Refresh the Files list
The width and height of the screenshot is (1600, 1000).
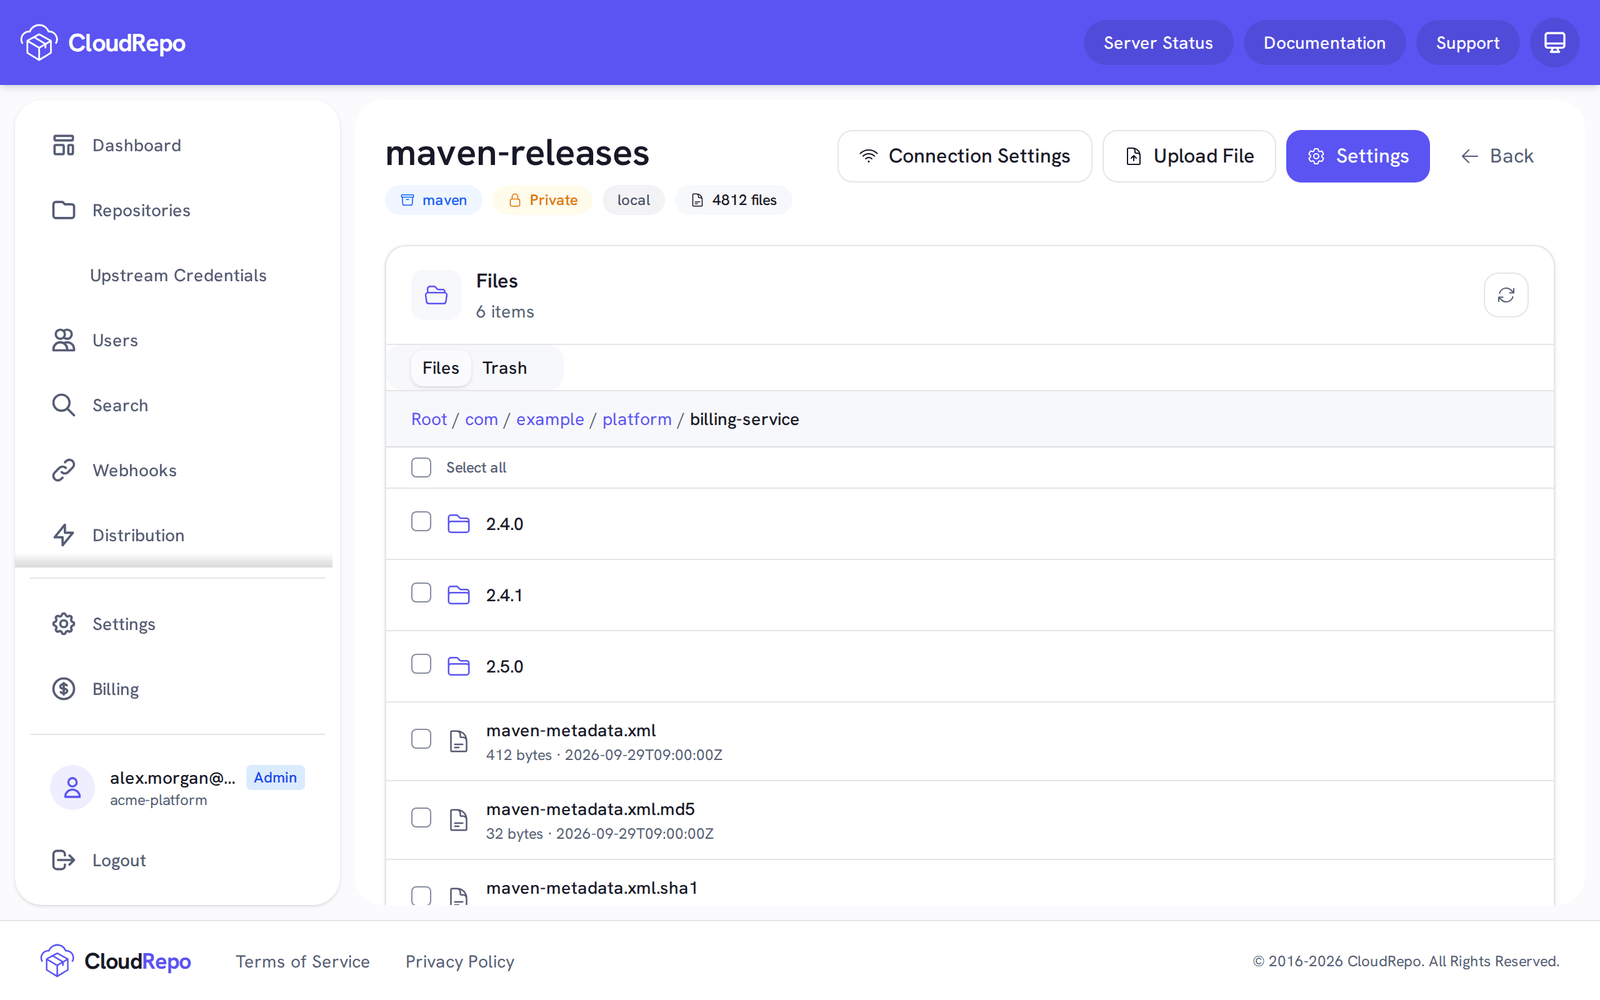pos(1506,295)
